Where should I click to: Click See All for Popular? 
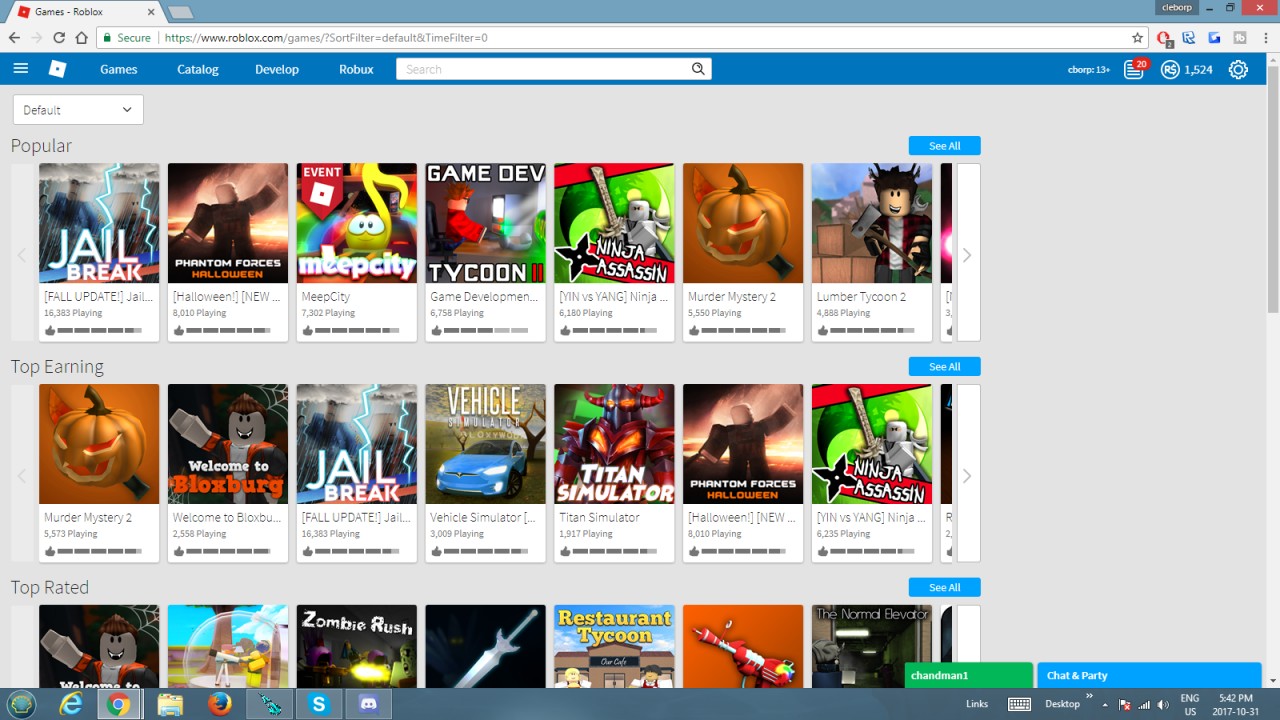tap(944, 146)
